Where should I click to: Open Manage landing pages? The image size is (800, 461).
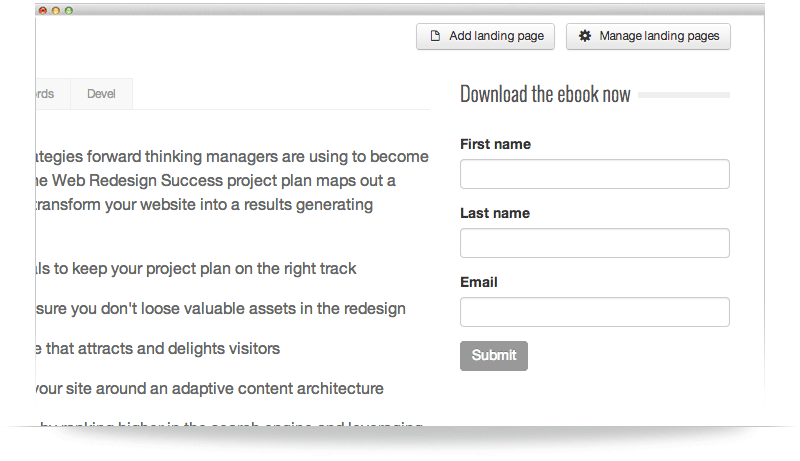tap(648, 36)
